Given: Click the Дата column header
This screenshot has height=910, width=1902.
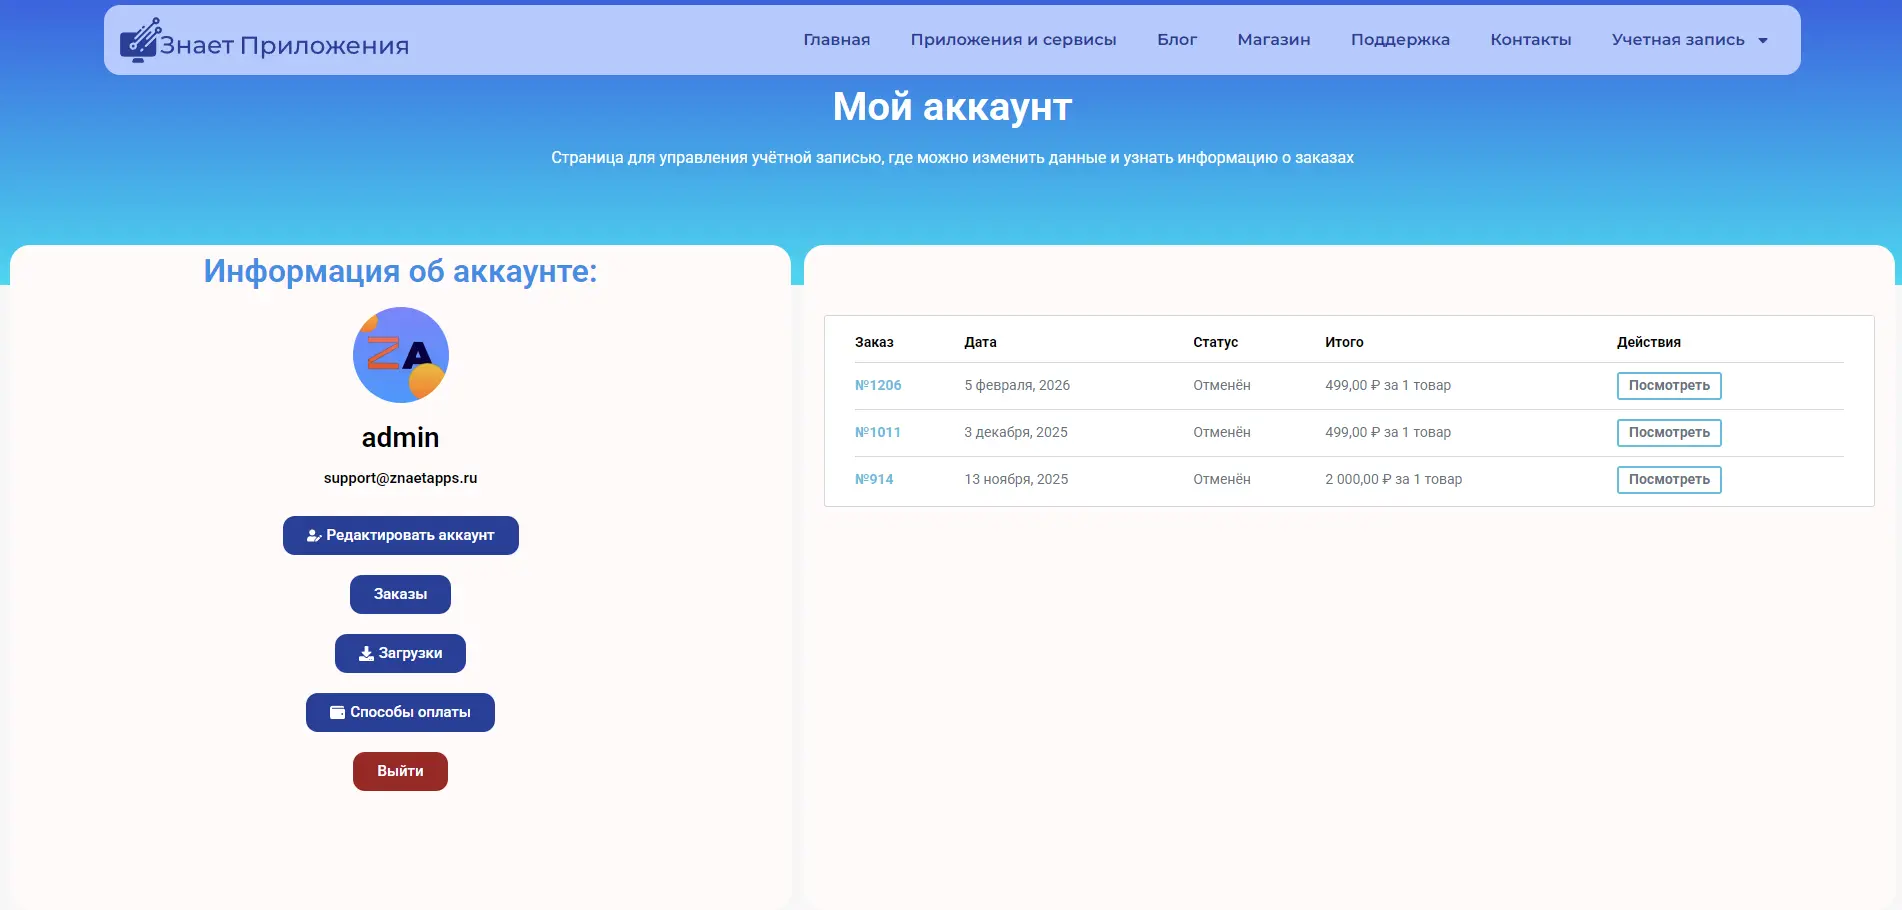Looking at the screenshot, I should pos(980,342).
